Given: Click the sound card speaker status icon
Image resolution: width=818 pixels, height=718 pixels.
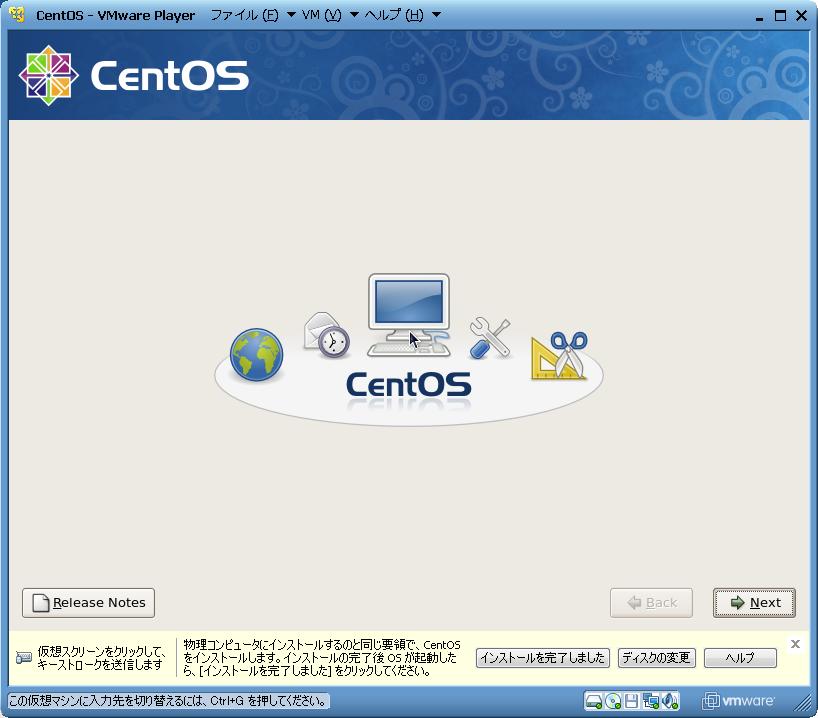Looking at the screenshot, I should click(x=670, y=700).
